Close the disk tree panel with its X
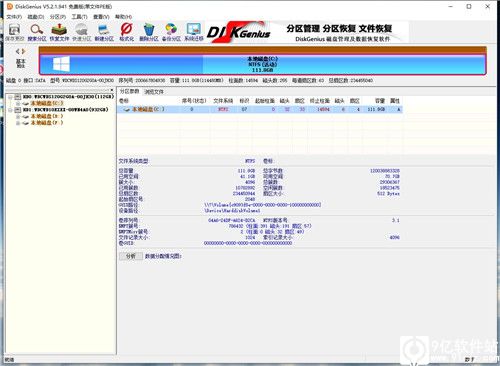Image resolution: width=500 pixels, height=366 pixels. point(112,90)
